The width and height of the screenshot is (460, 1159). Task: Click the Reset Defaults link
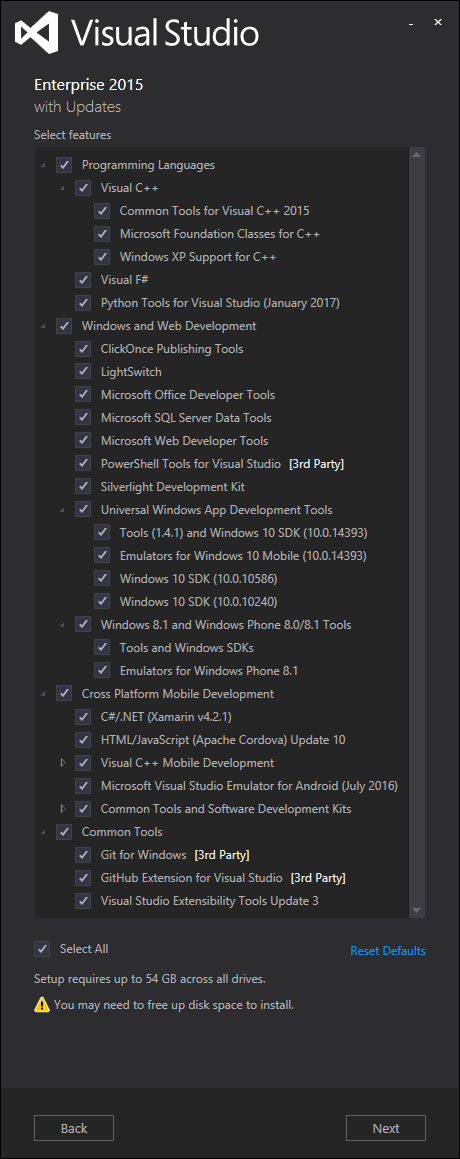tap(388, 951)
